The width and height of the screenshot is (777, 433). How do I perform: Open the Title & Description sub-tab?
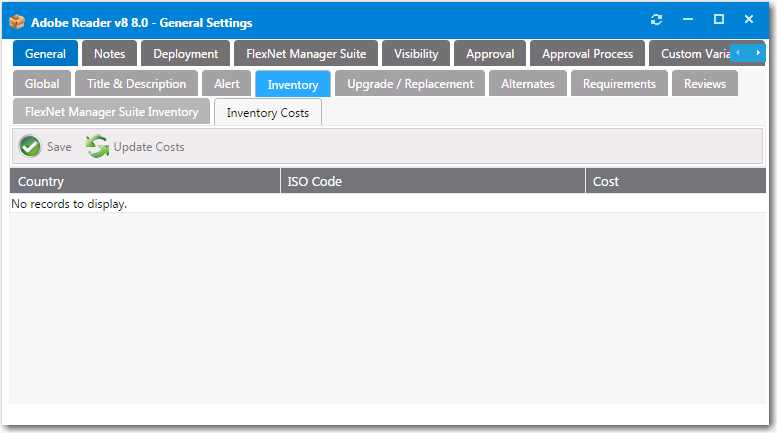tap(136, 84)
